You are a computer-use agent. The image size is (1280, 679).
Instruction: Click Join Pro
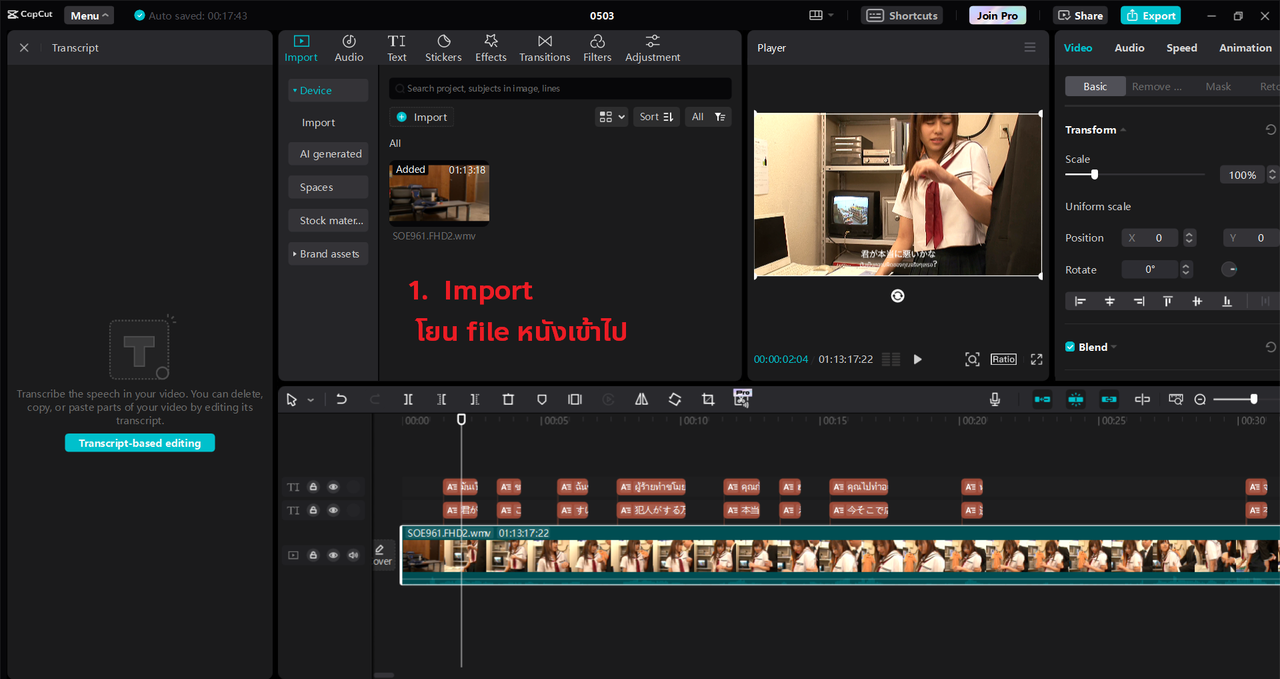[x=997, y=15]
